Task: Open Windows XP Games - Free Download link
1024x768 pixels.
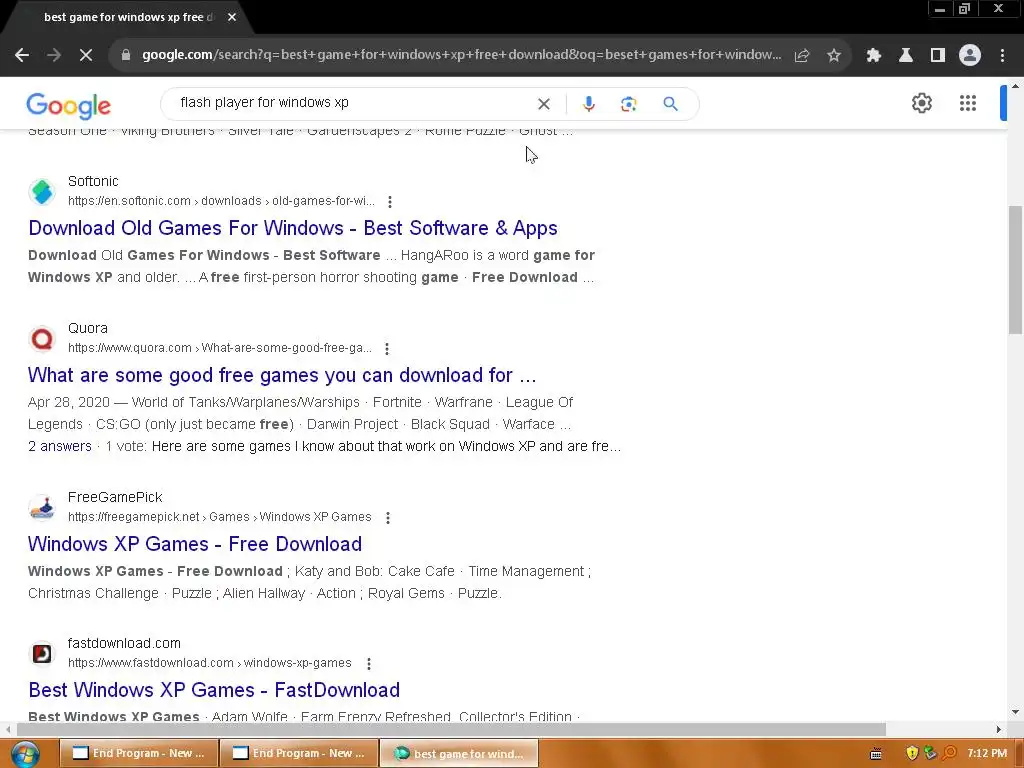Action: point(195,544)
